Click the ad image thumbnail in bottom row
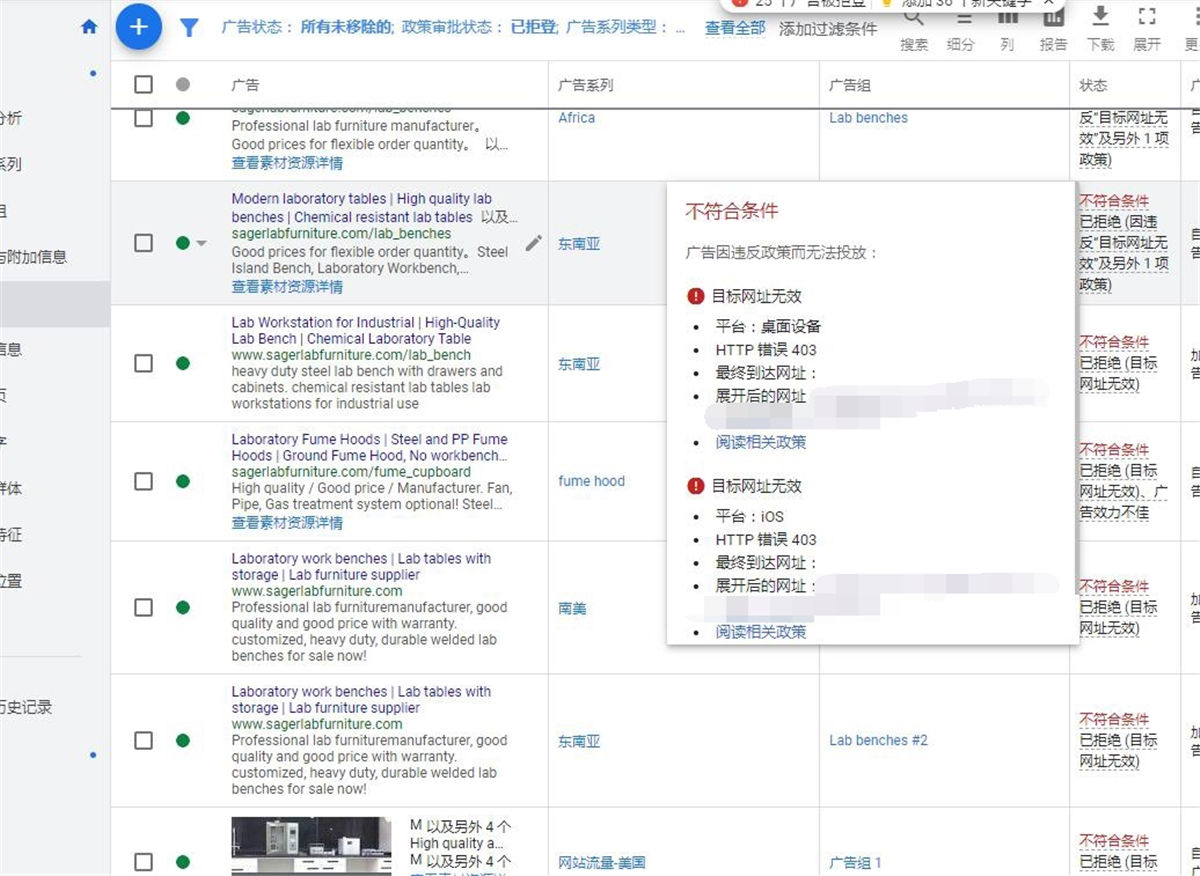Viewport: 1200px width, 876px height. 311,845
